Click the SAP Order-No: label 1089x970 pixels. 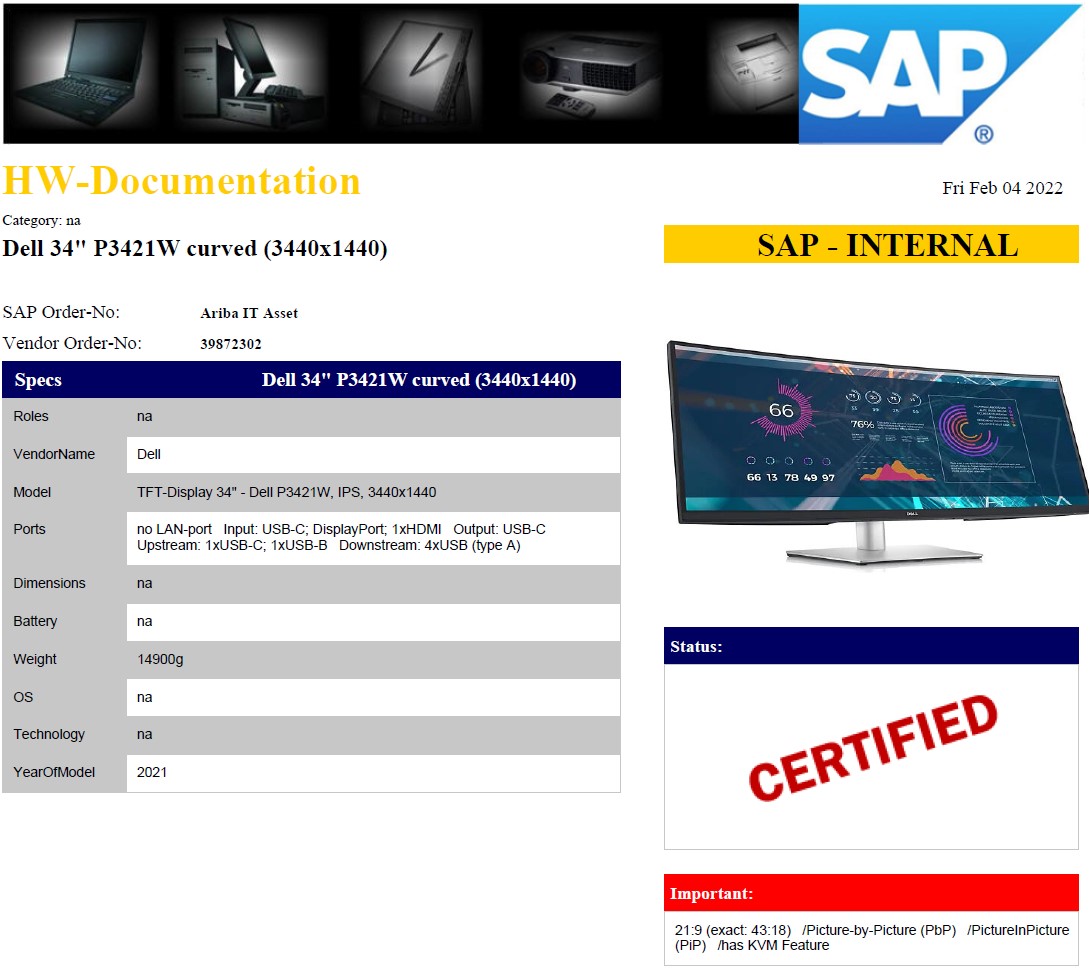tap(61, 312)
